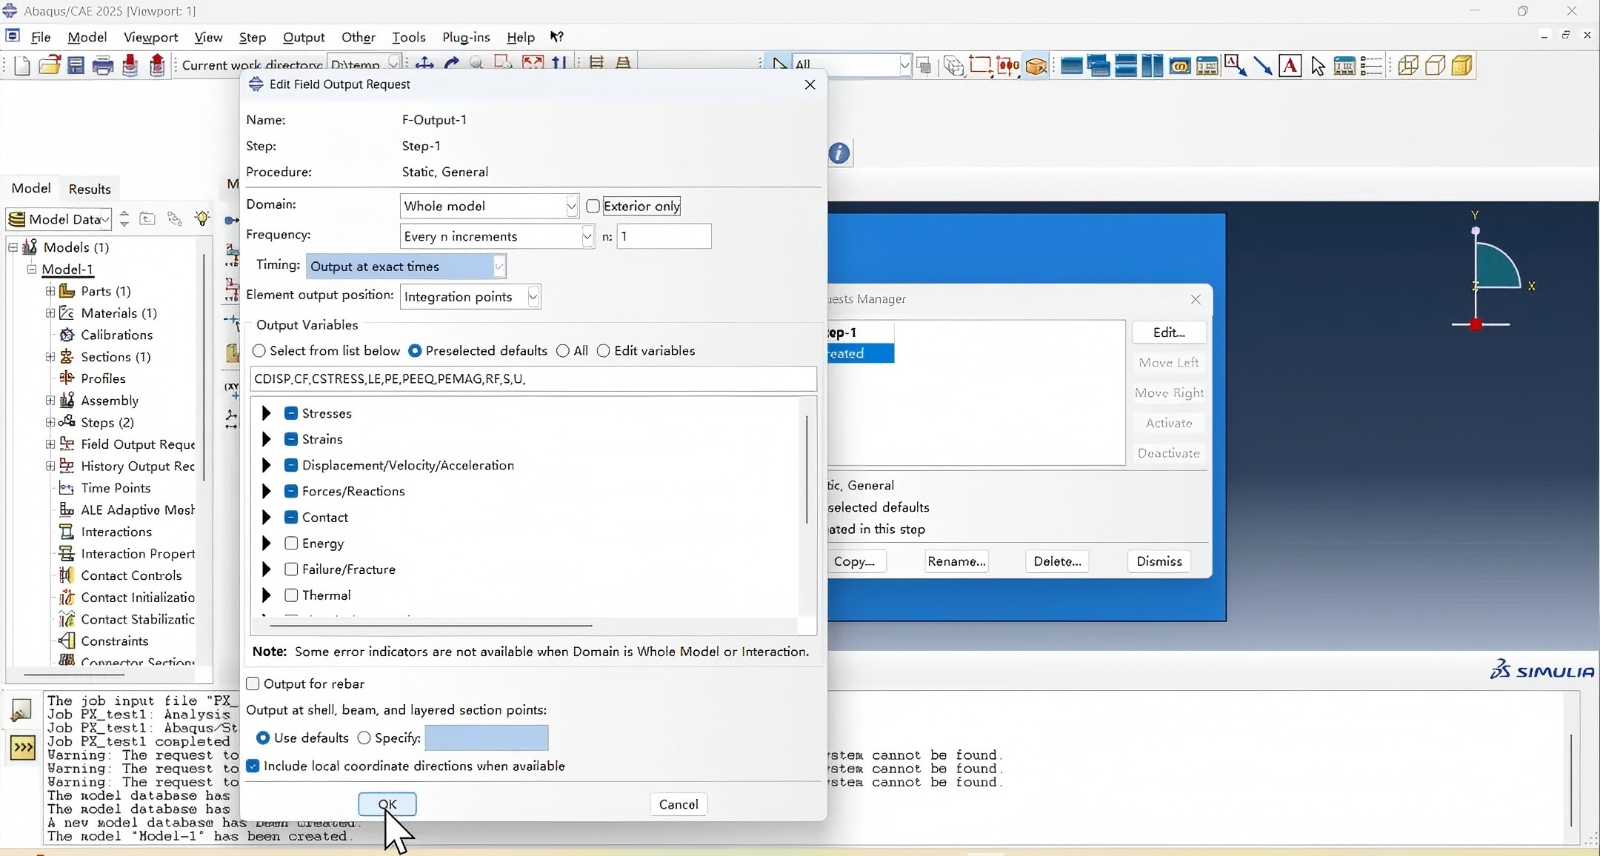
Task: Click the Cancel button in dialog
Action: pos(679,805)
